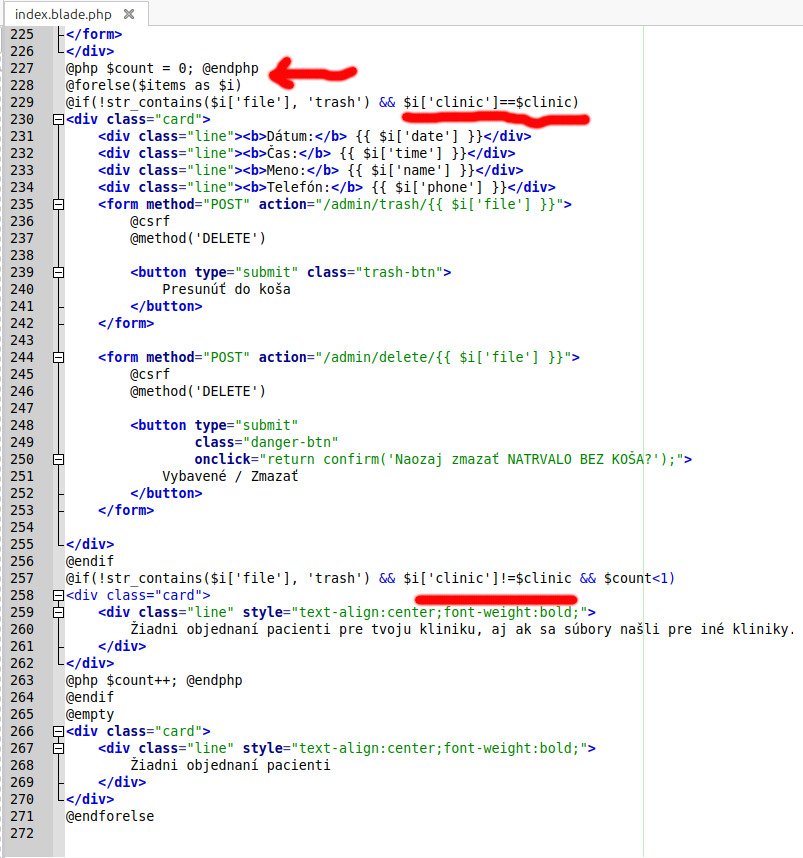This screenshot has width=803, height=858.
Task: Collapse the form block at line 235
Action: coord(58,204)
